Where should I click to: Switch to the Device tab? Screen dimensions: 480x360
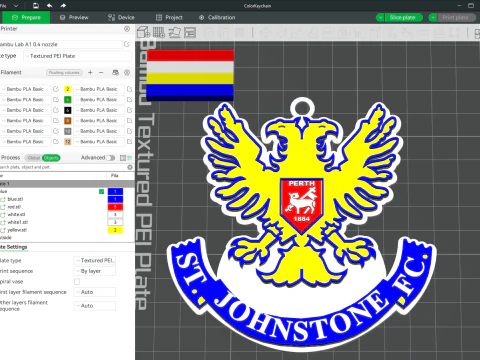coord(121,17)
